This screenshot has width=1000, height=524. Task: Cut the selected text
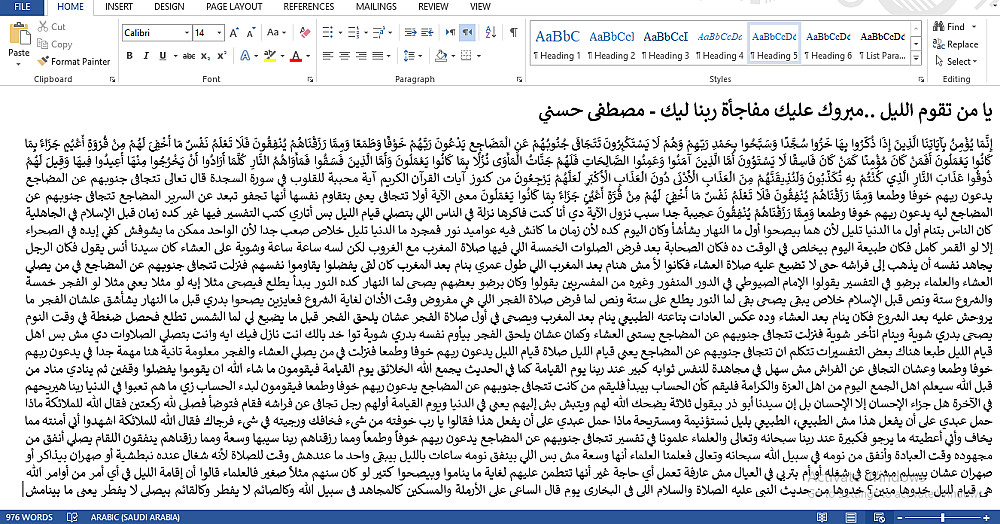[51, 27]
